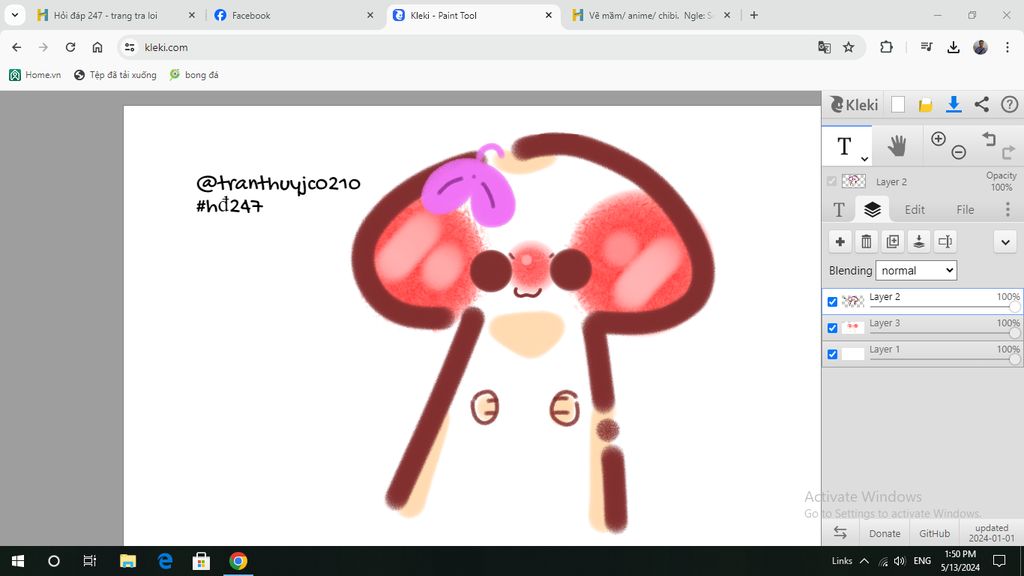Viewport: 1024px width, 576px height.
Task: Open the Windows Start menu
Action: (x=18, y=561)
